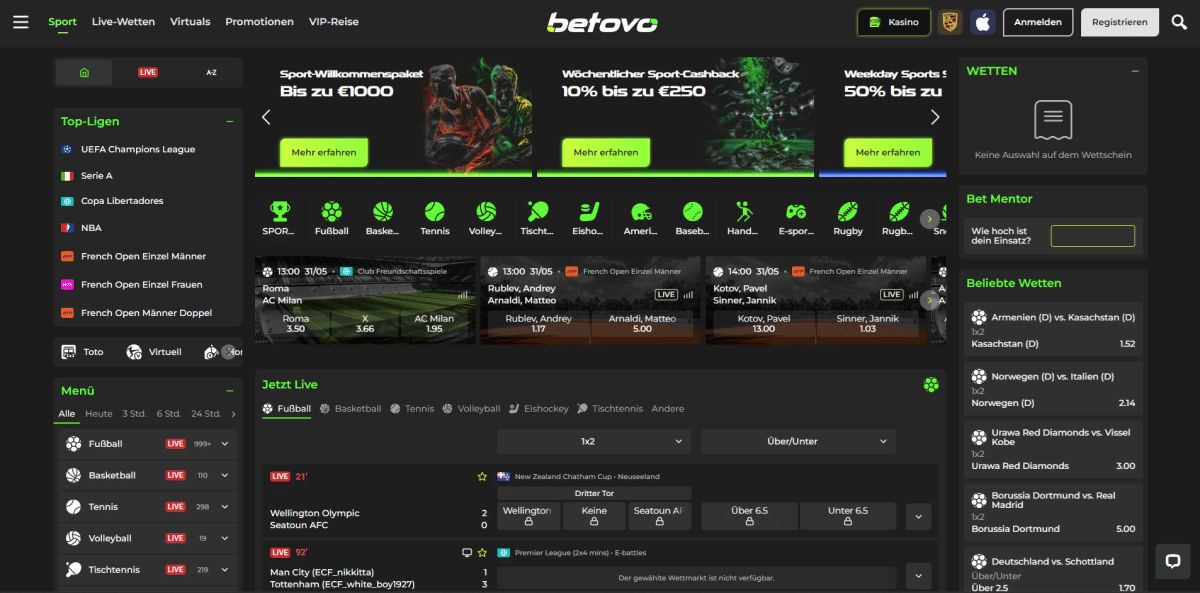1200x593 pixels.
Task: Toggle the LIVE filter in sidebar
Action: (x=148, y=72)
